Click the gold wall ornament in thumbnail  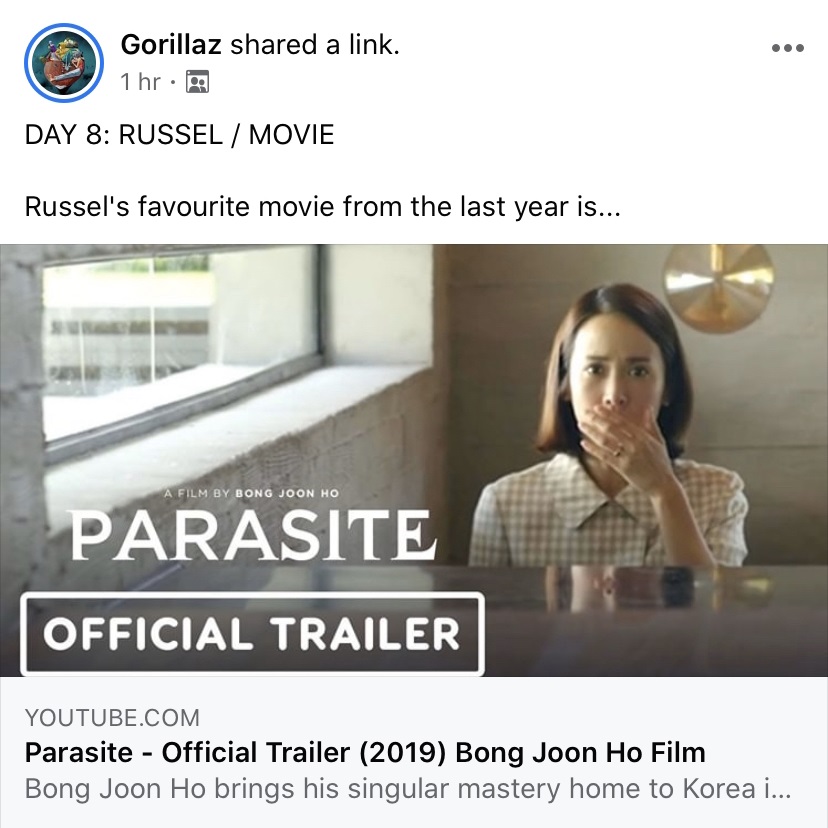pyautogui.click(x=718, y=288)
